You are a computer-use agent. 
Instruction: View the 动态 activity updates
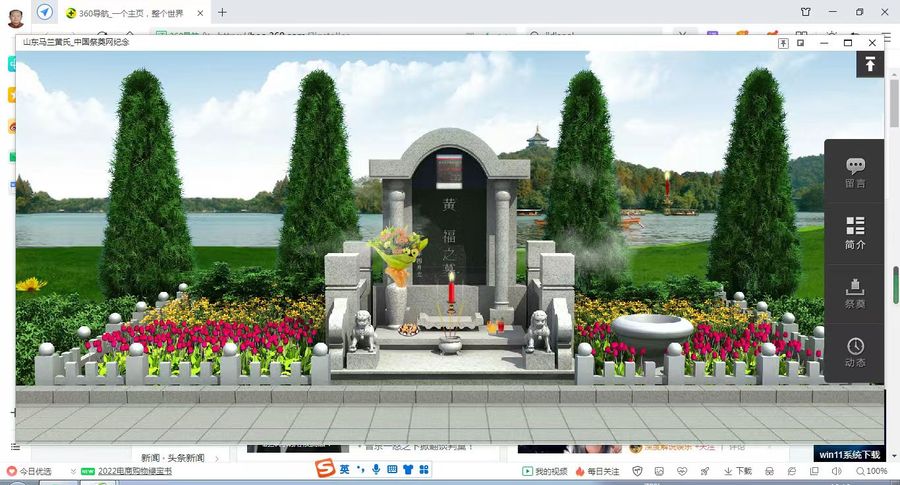tap(855, 353)
